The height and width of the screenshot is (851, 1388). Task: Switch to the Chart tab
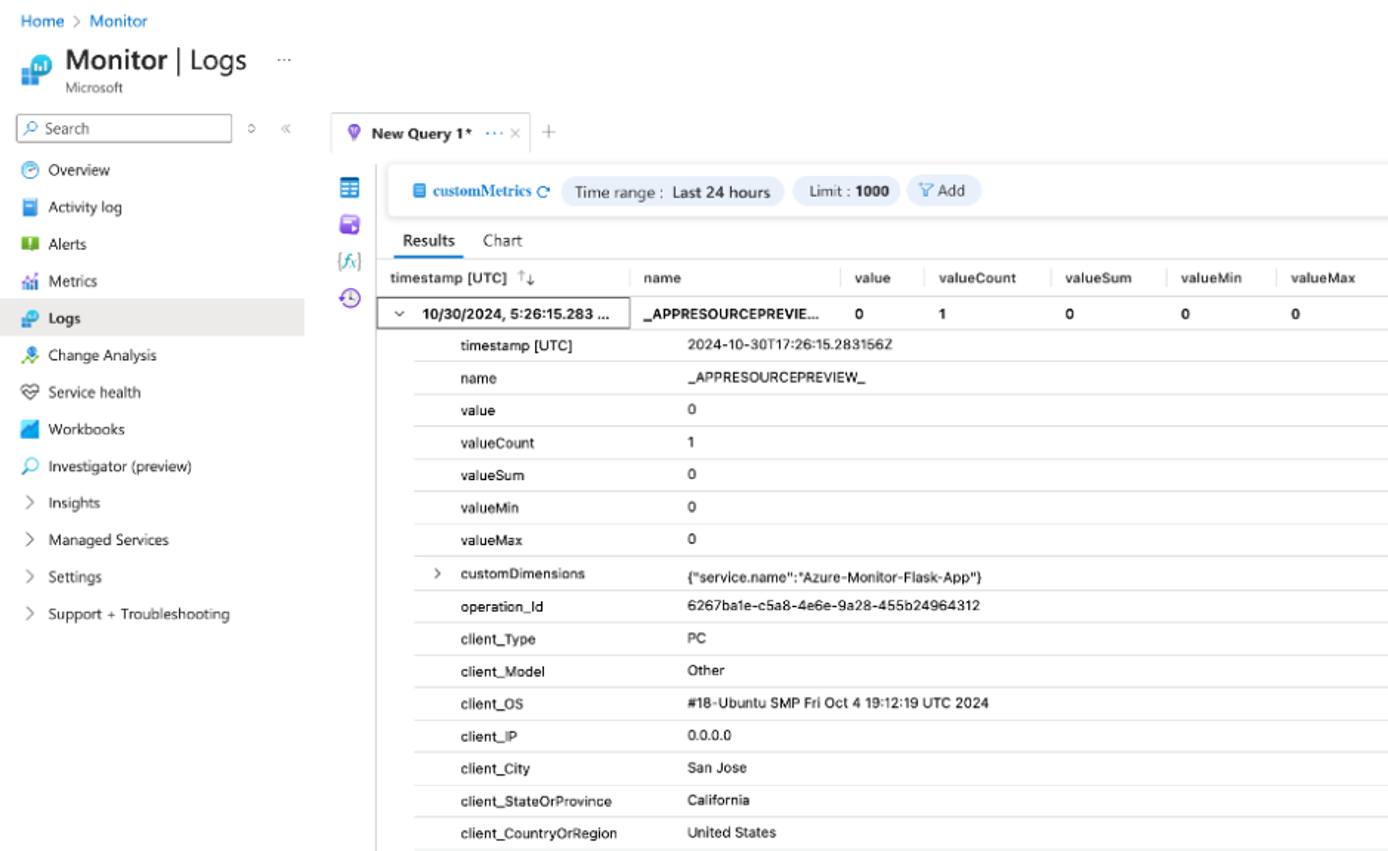[502, 240]
